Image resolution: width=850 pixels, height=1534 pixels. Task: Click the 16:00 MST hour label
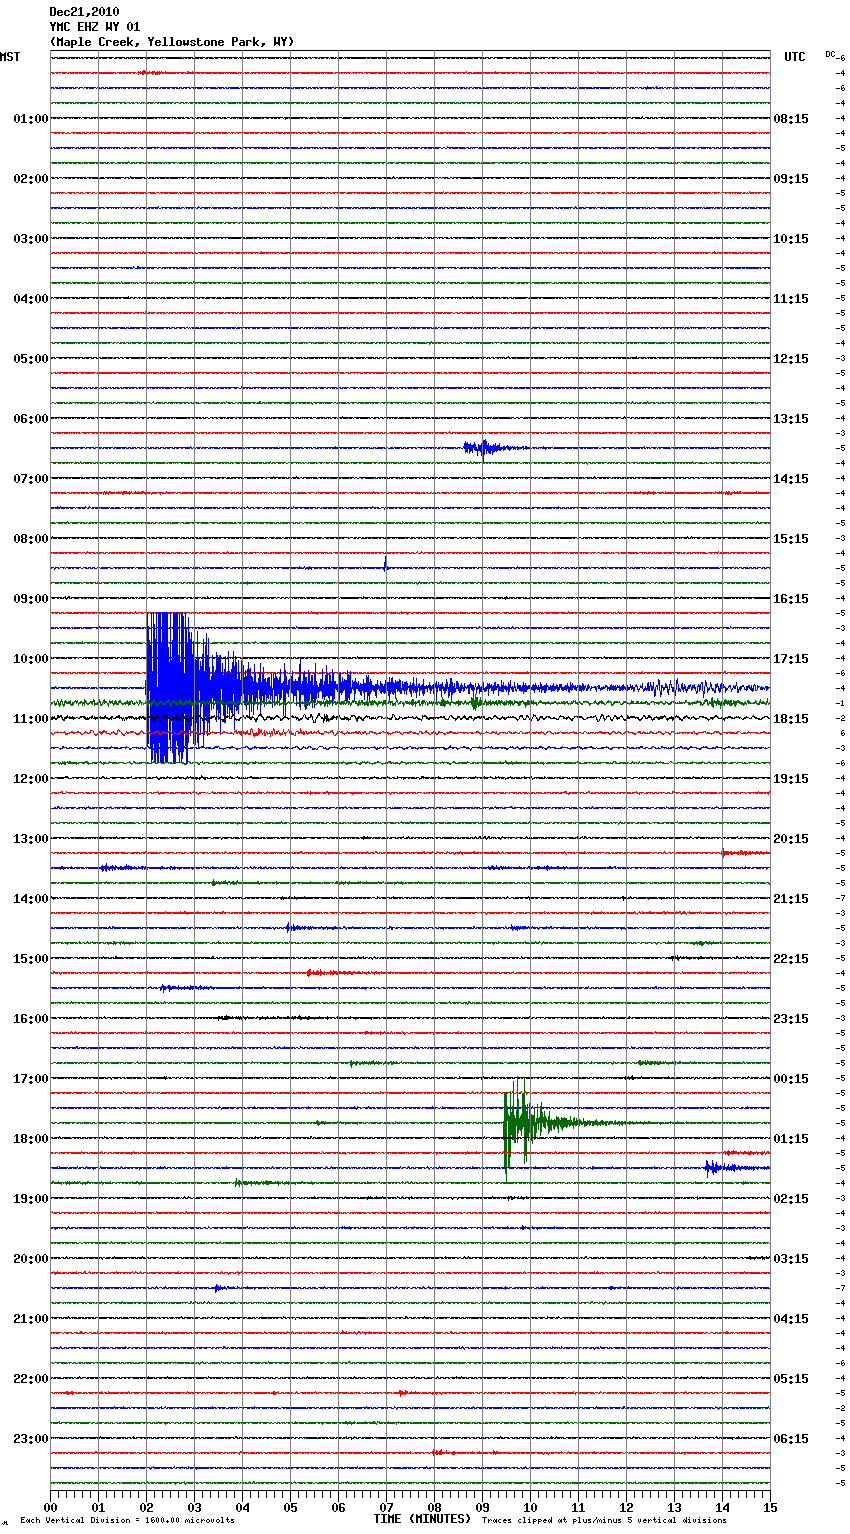tap(31, 1019)
